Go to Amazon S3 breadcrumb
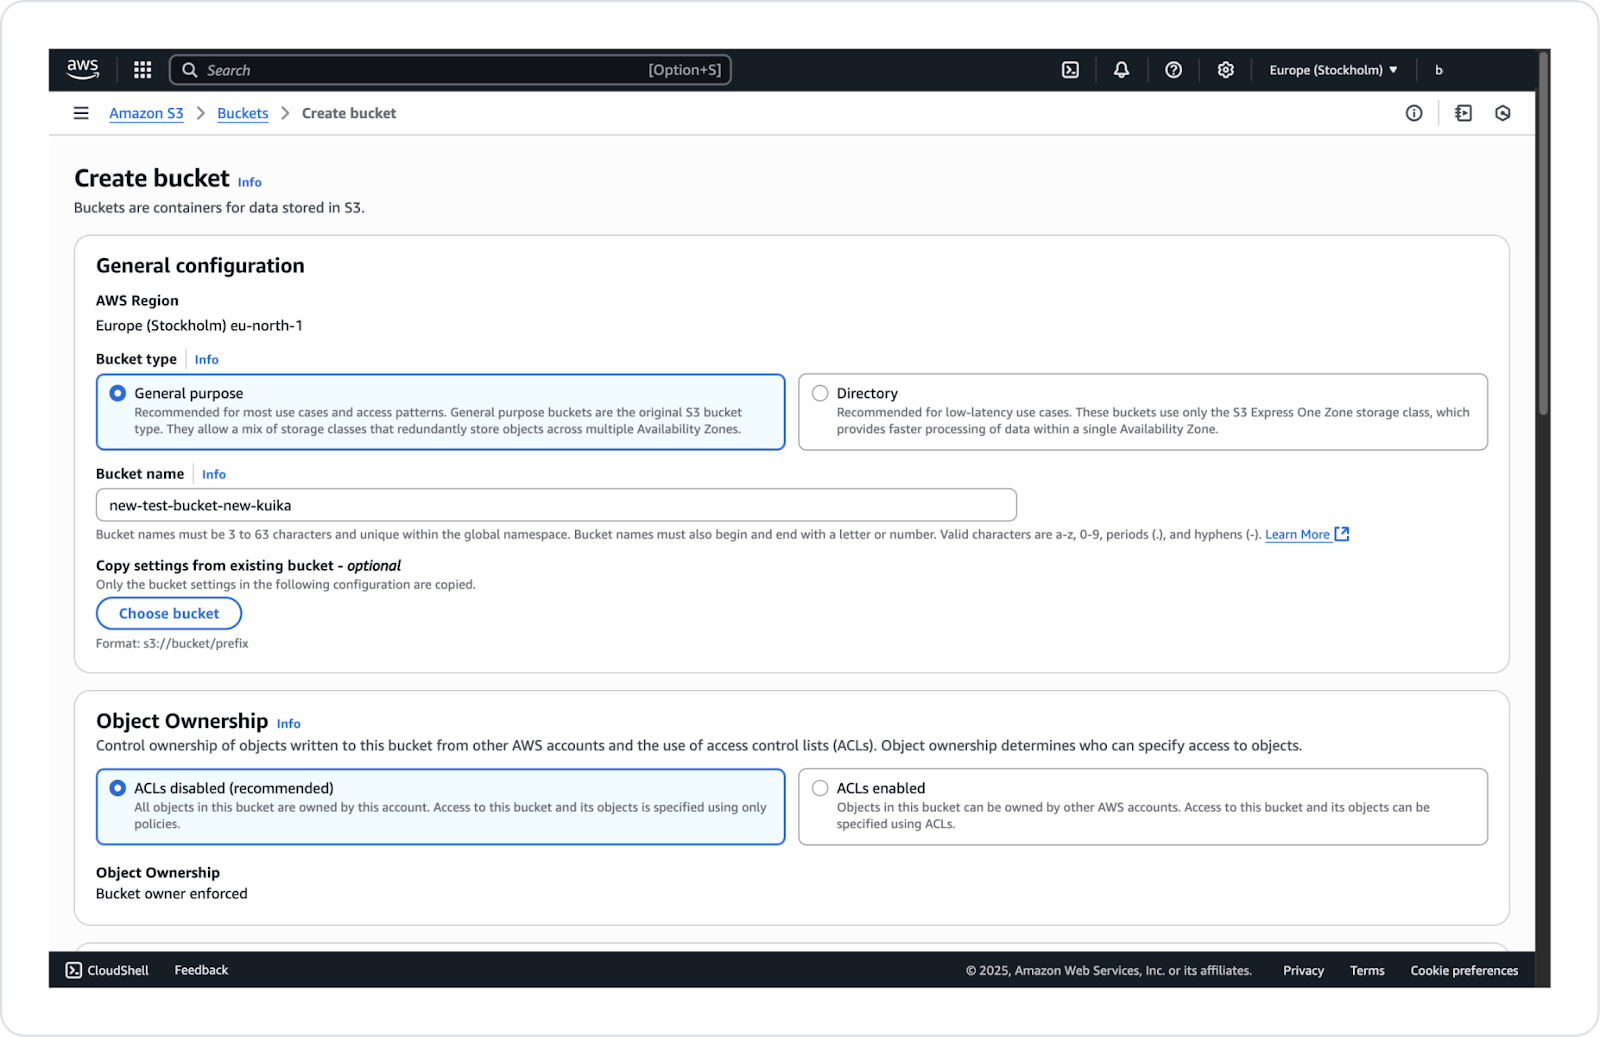The image size is (1600, 1037). point(146,113)
